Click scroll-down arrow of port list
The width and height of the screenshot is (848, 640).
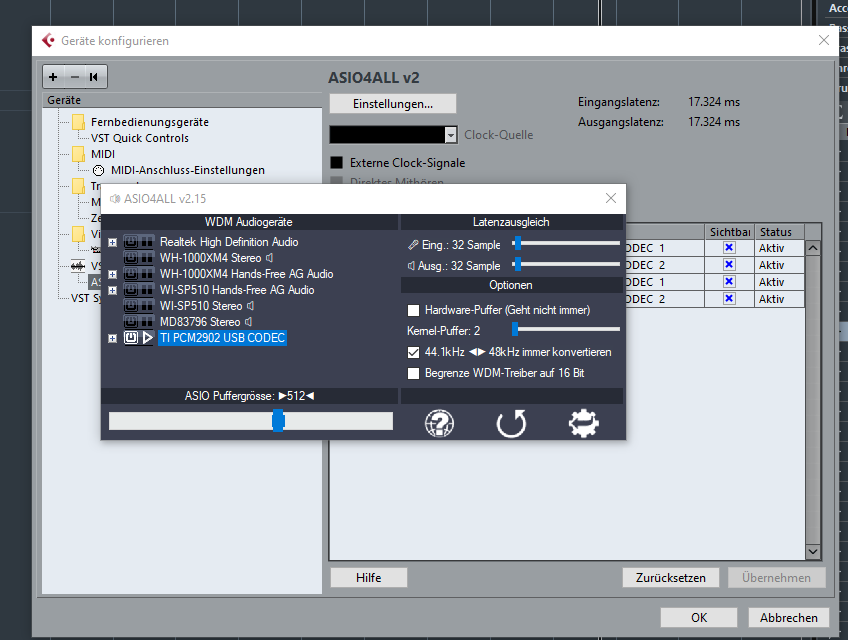point(812,552)
